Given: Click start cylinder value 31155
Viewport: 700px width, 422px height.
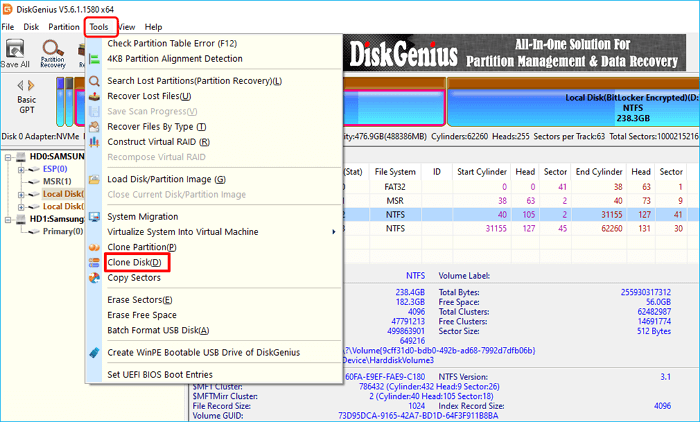Looking at the screenshot, I should coord(496,229).
